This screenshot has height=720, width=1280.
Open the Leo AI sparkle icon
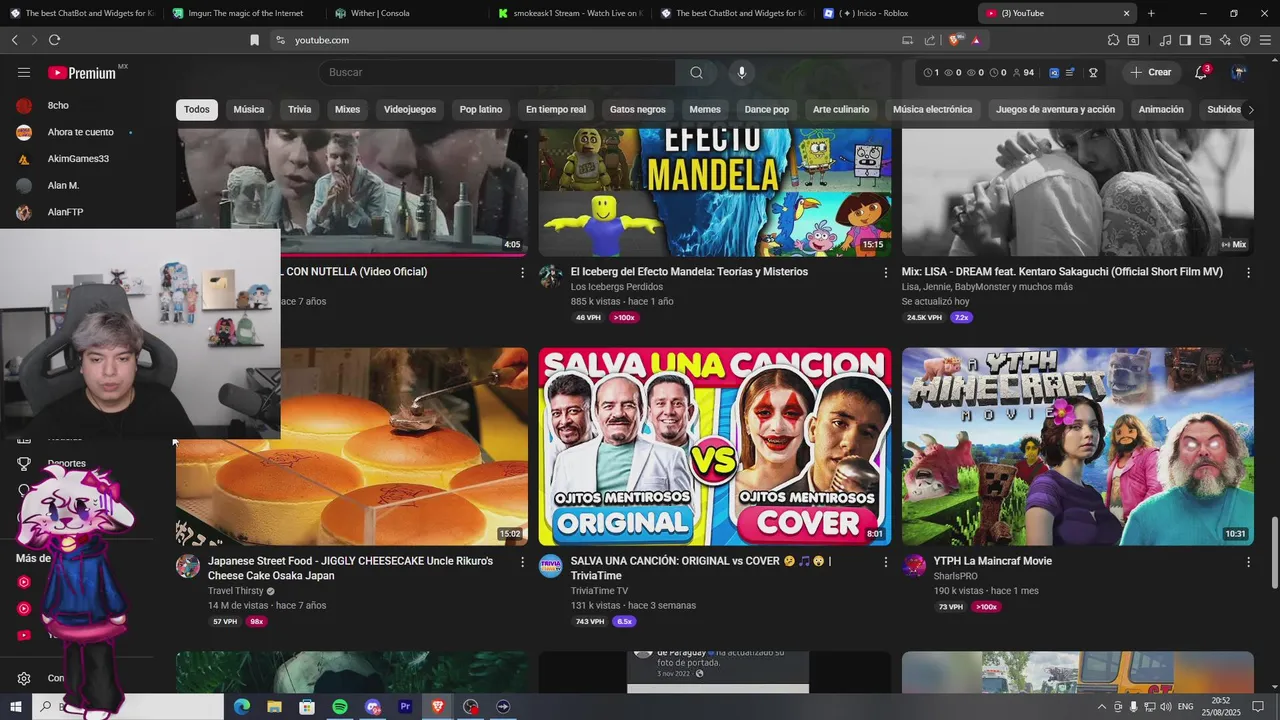pos(1225,40)
